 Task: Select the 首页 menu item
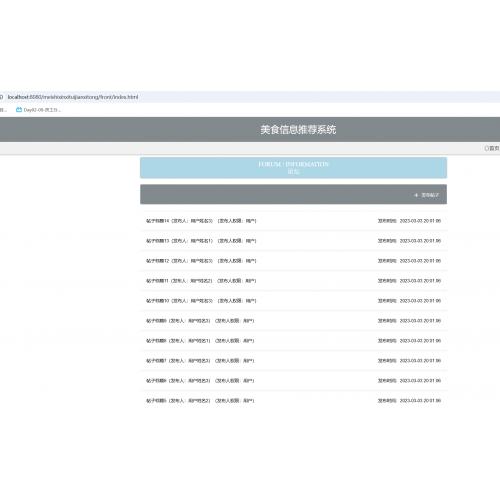(x=492, y=148)
